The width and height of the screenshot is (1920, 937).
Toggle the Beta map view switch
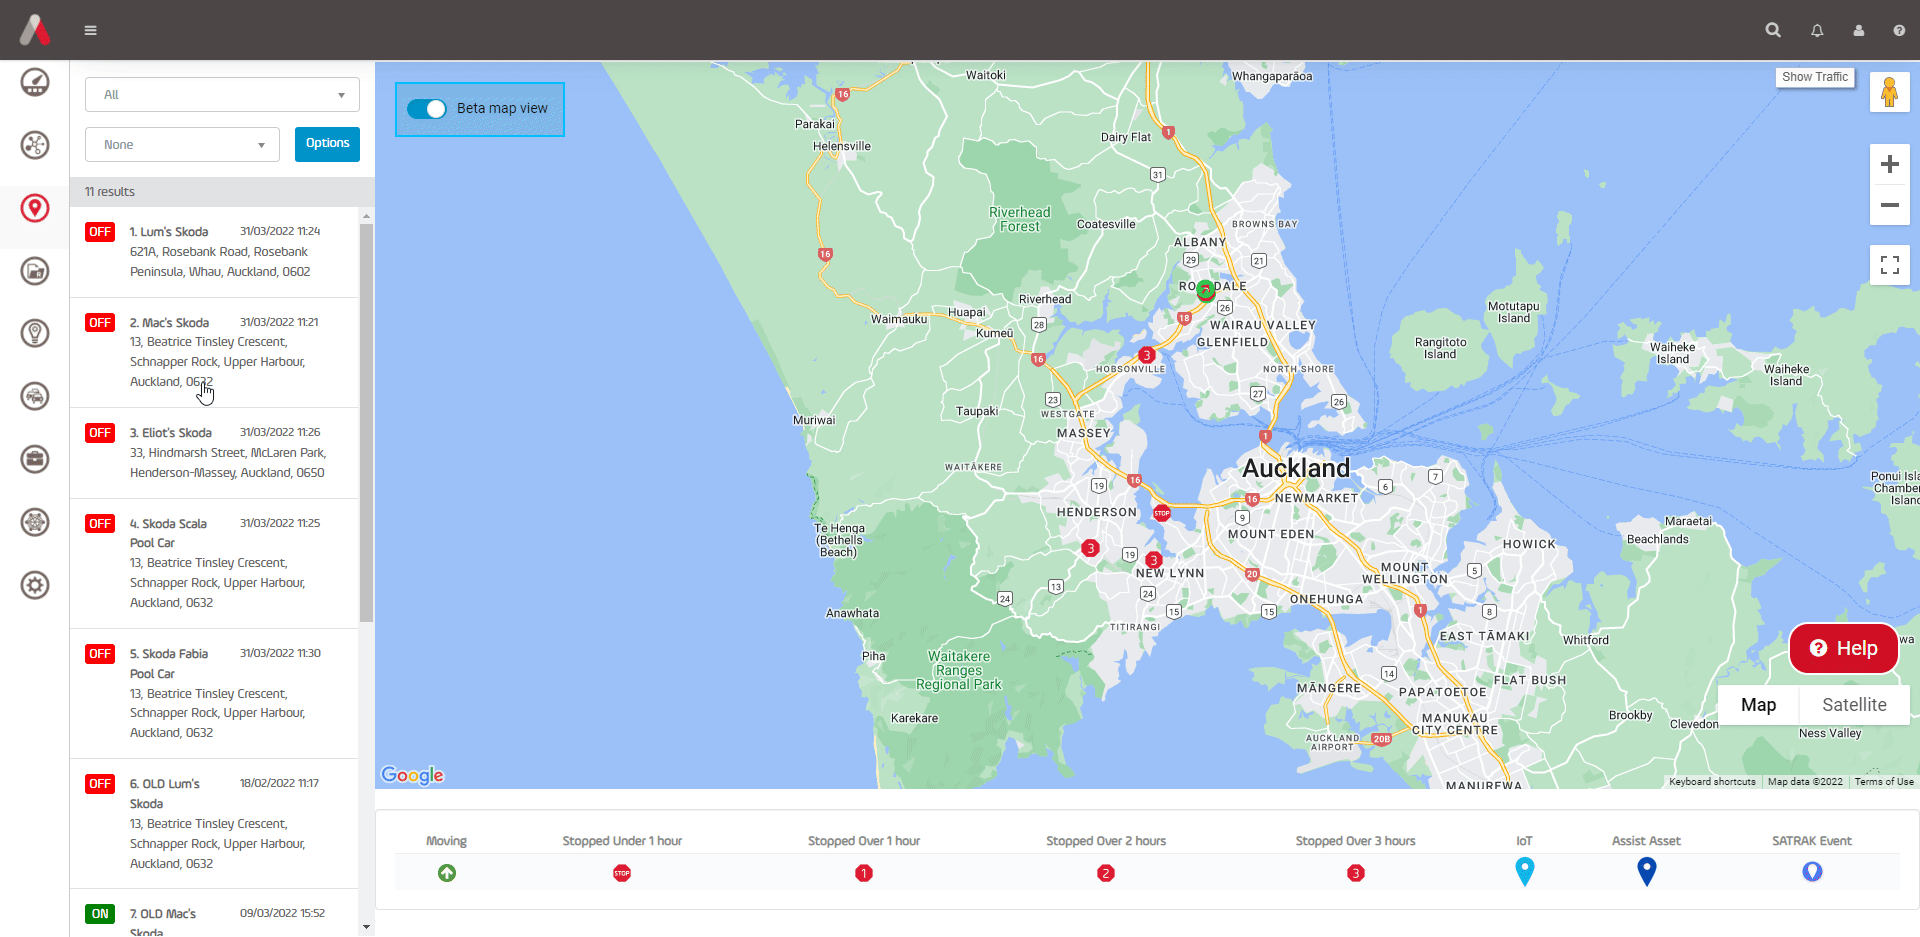click(427, 109)
